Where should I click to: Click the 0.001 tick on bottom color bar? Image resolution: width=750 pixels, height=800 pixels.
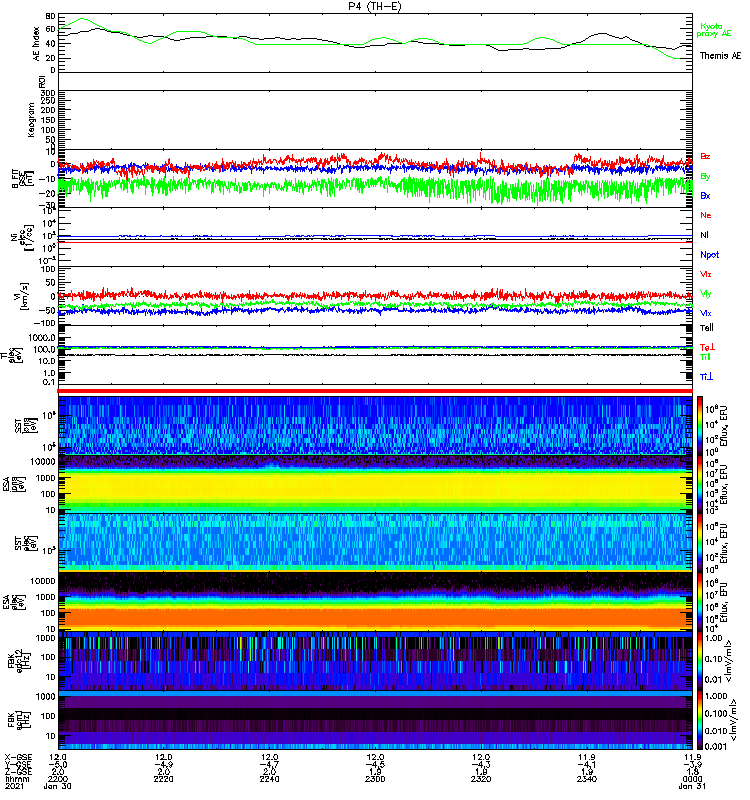point(715,746)
